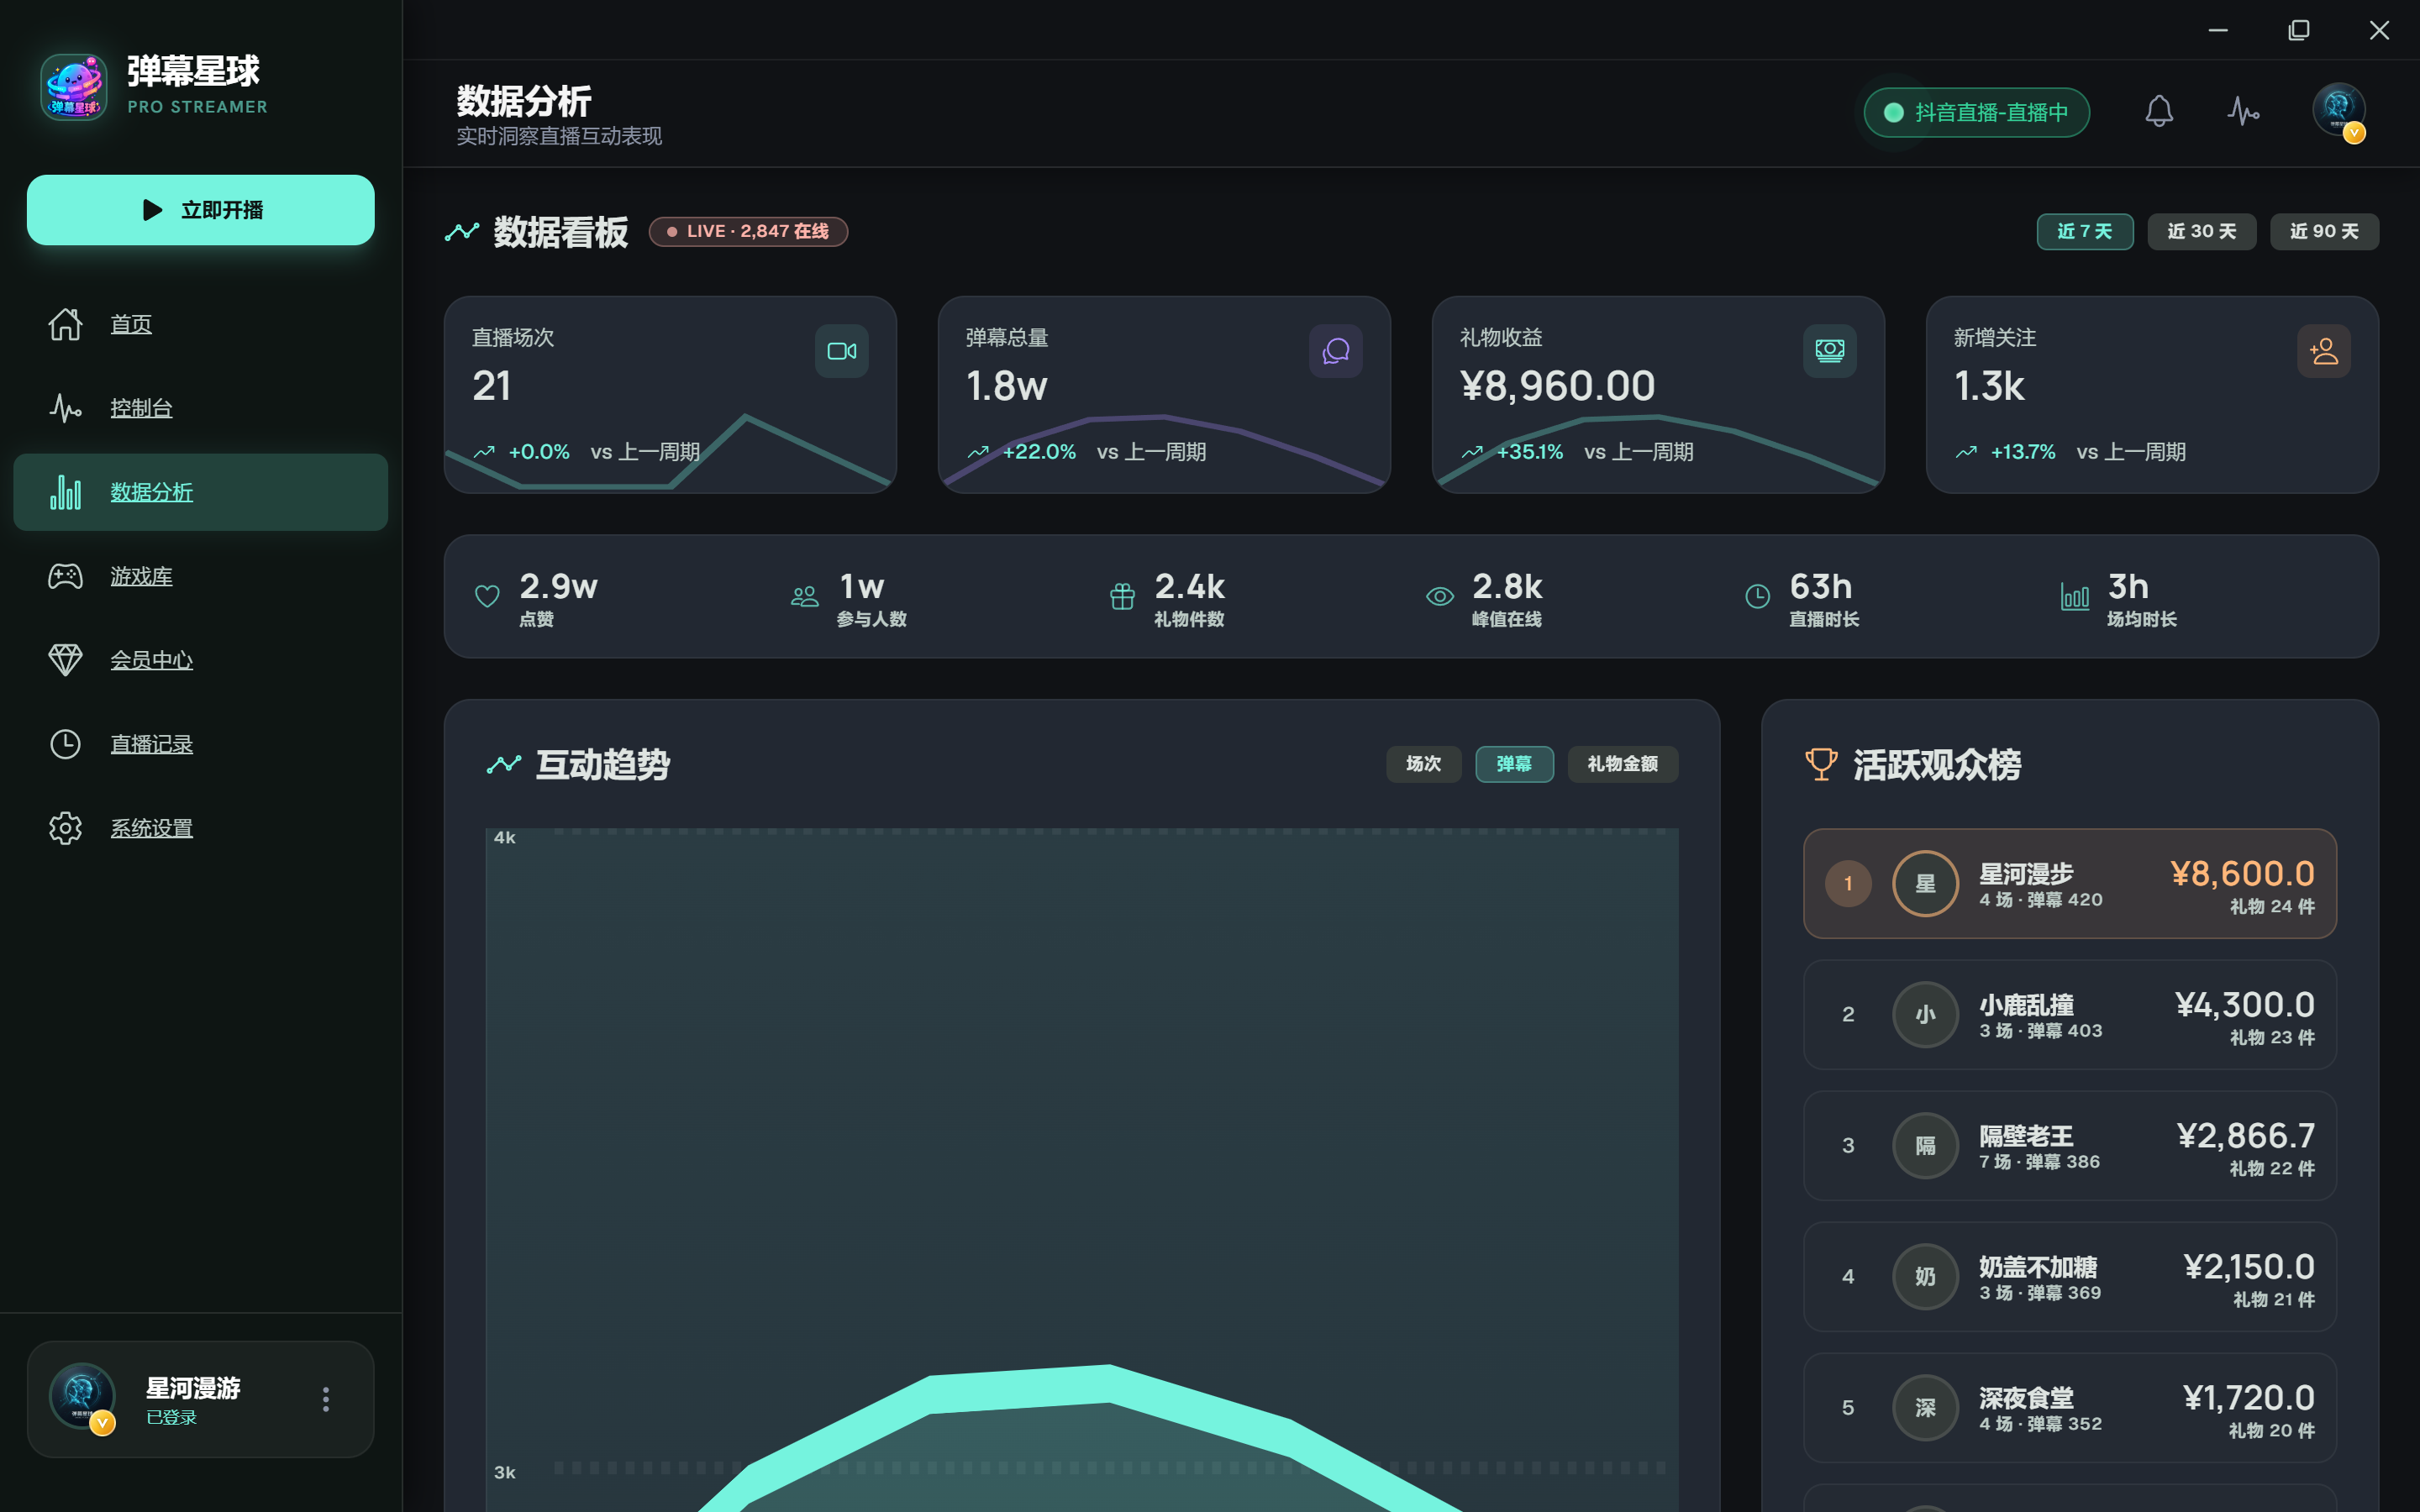Open 控制台 in sidebar

pyautogui.click(x=201, y=408)
